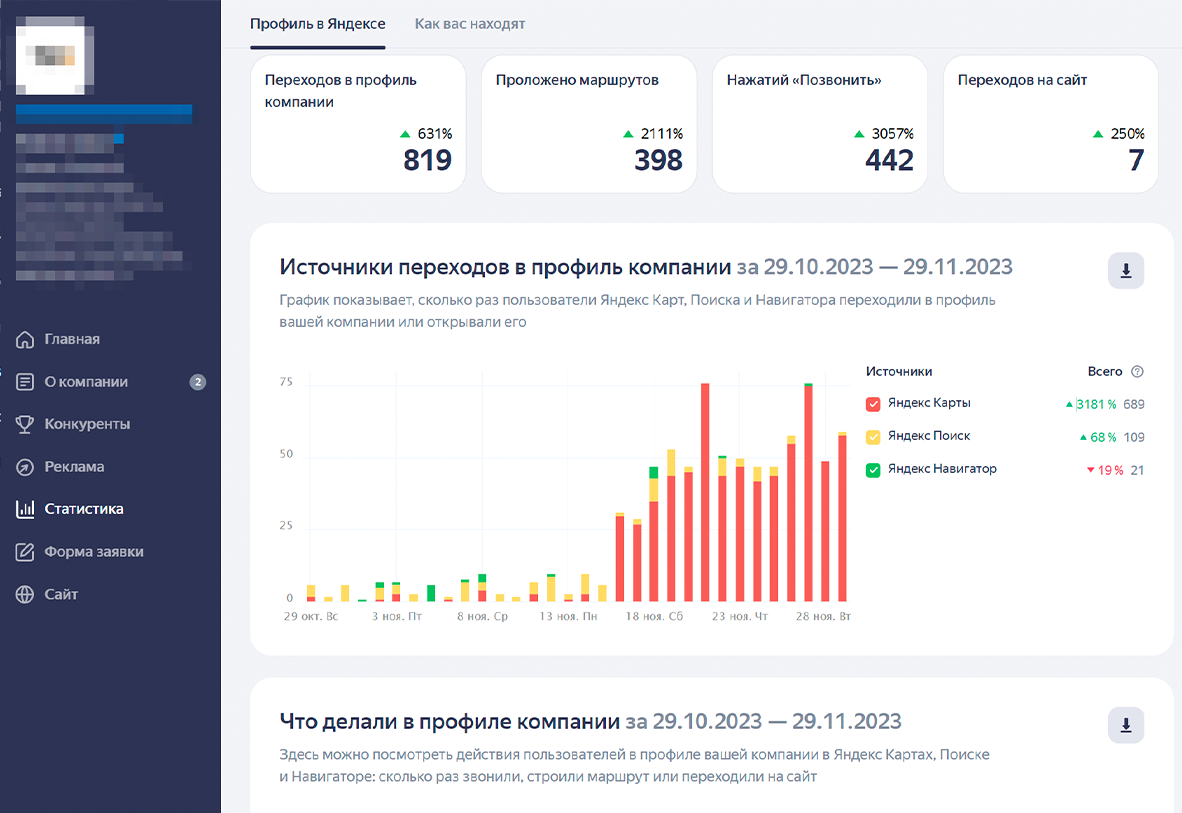
Task: Click the Яндекс Поиск legend label
Action: click(929, 436)
